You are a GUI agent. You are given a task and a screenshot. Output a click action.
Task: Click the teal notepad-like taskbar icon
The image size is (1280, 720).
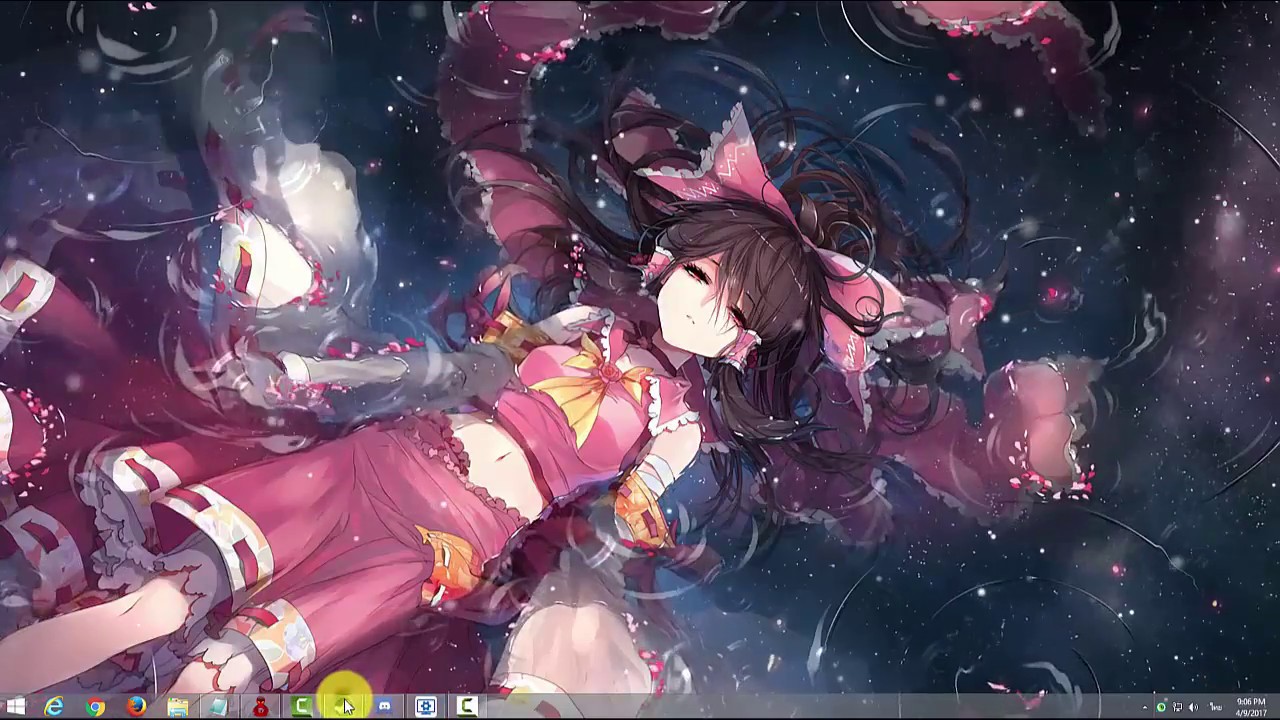219,707
